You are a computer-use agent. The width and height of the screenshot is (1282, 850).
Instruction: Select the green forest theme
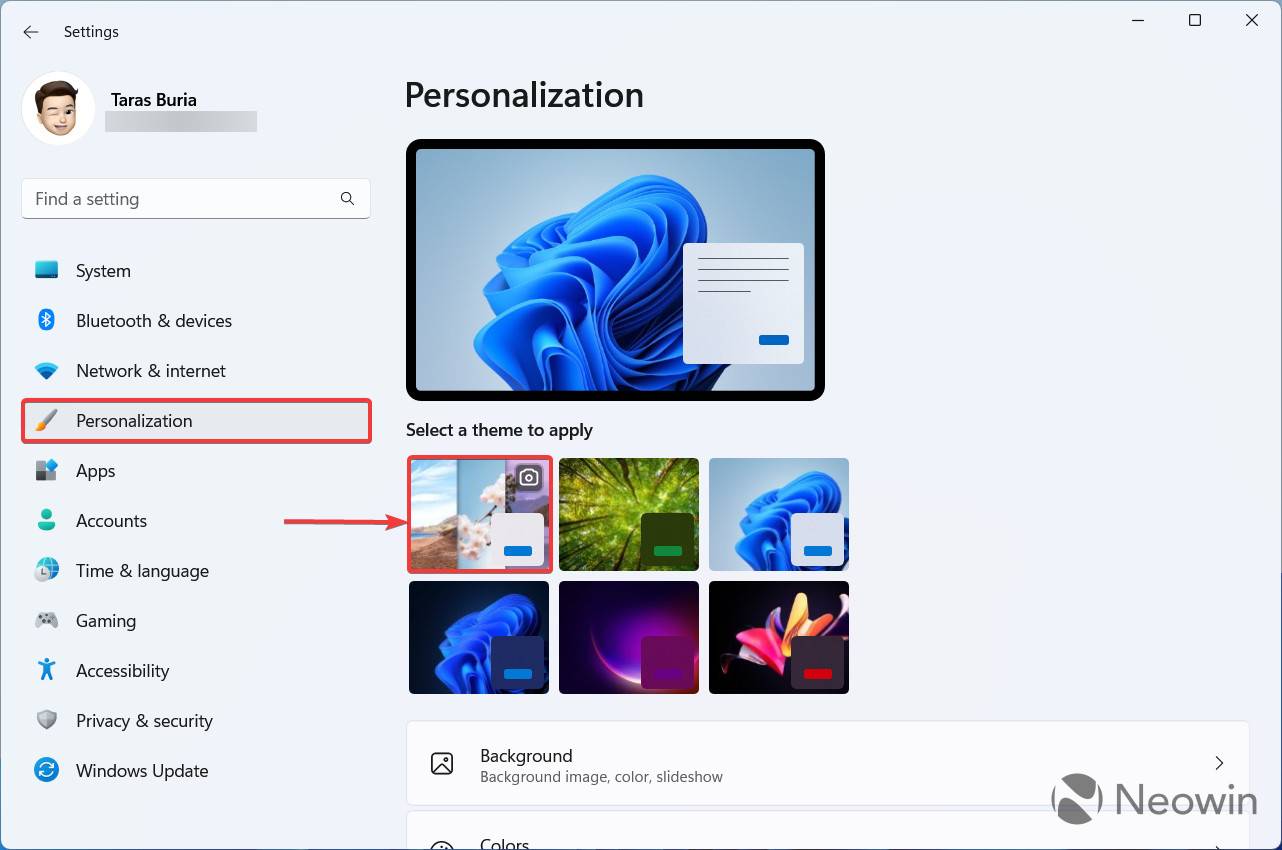coord(629,514)
